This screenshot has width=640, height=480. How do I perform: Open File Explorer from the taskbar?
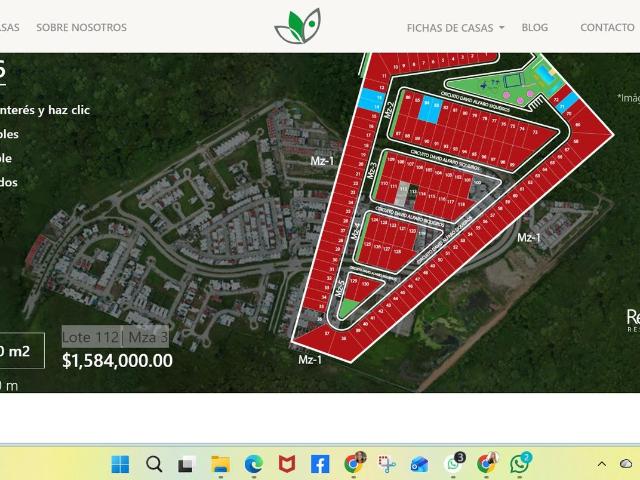(220, 464)
